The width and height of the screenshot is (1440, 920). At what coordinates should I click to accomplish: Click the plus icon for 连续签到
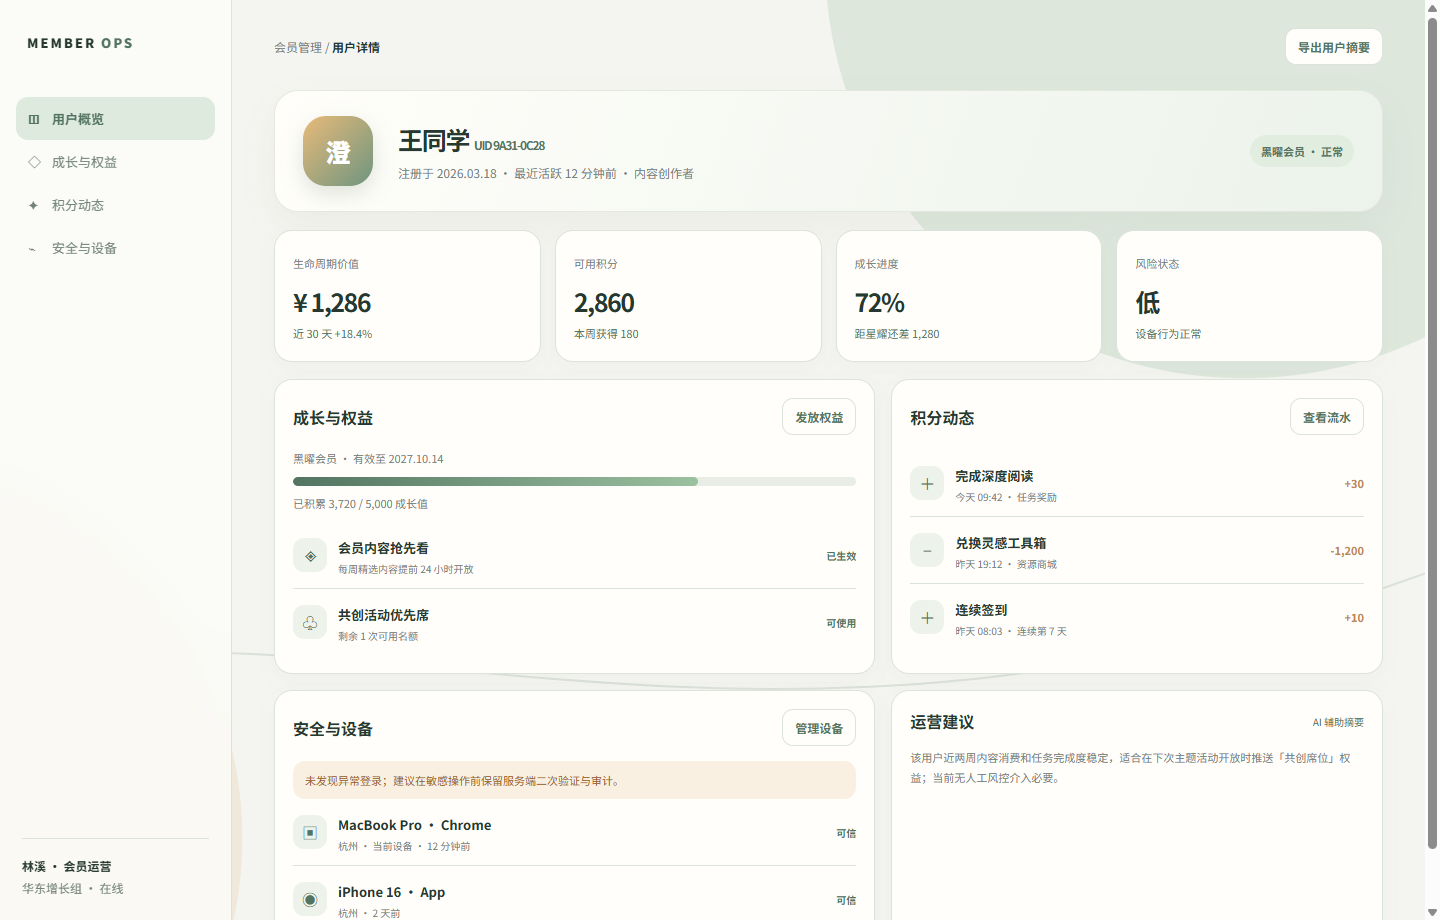click(x=927, y=618)
